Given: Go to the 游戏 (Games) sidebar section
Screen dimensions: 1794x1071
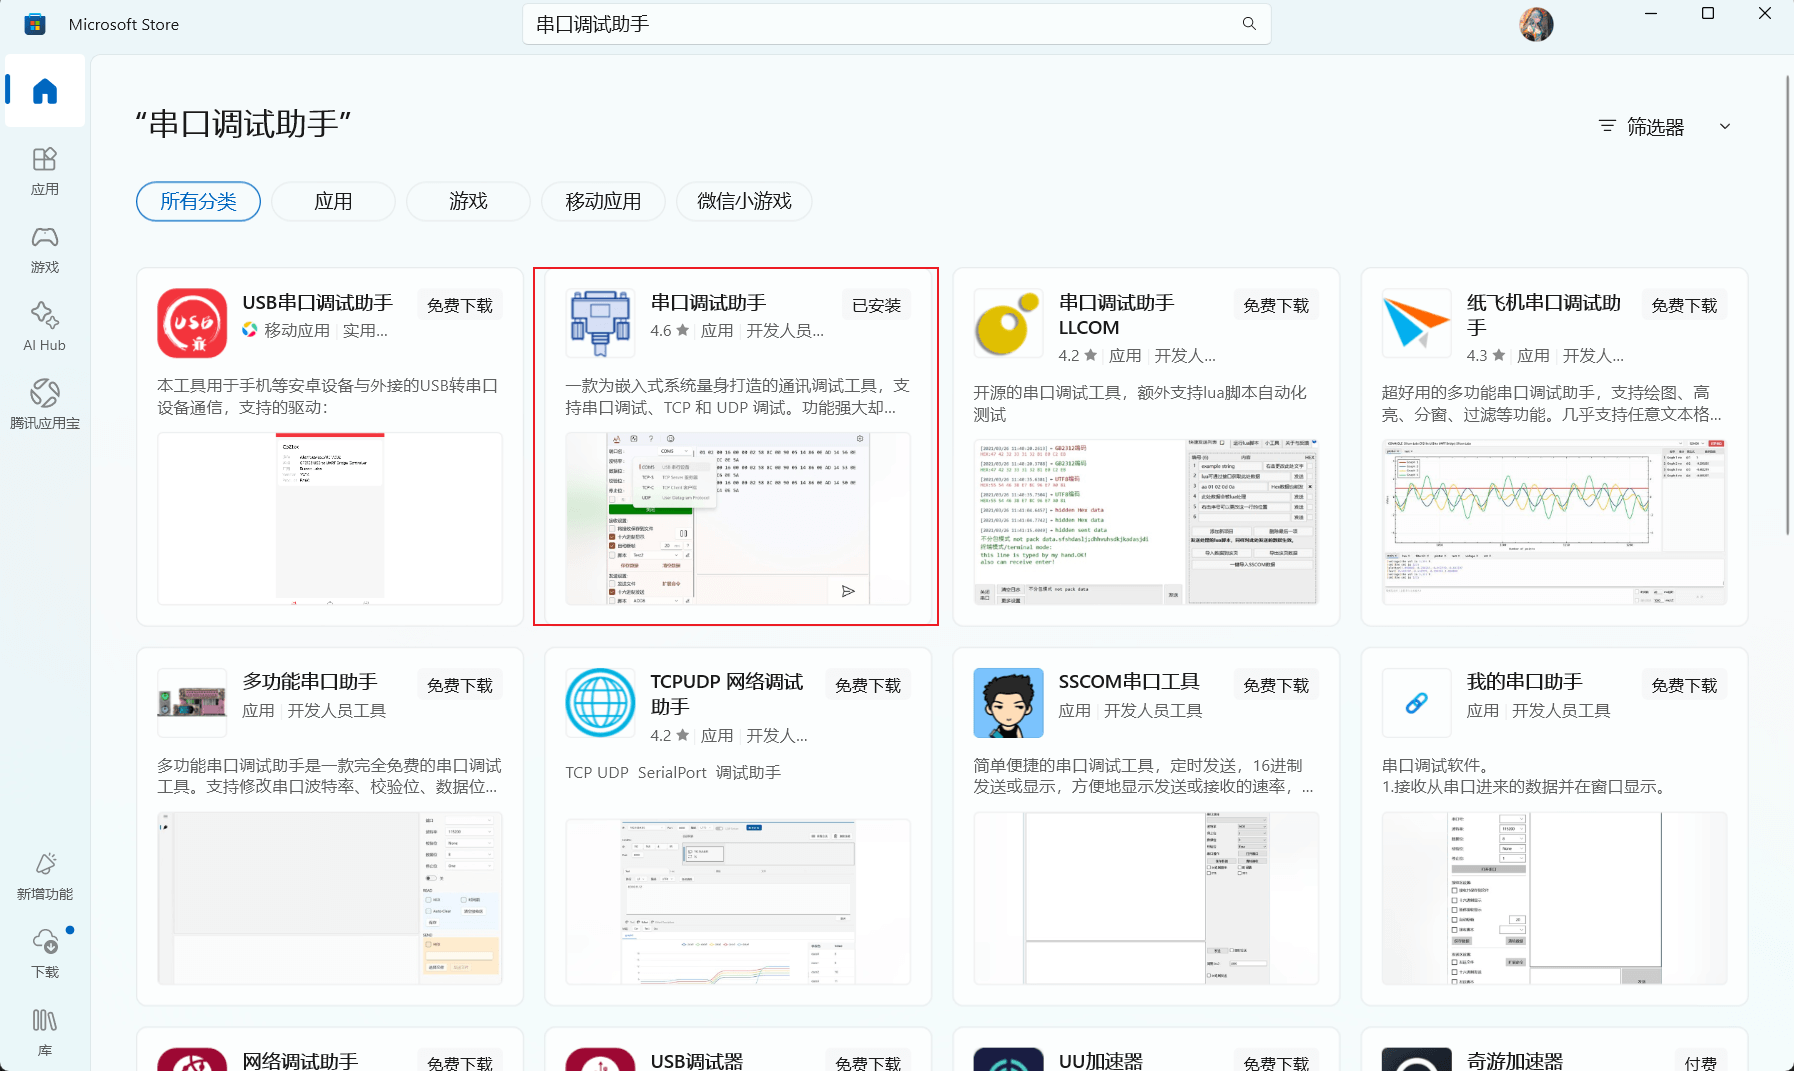Looking at the screenshot, I should point(45,249).
